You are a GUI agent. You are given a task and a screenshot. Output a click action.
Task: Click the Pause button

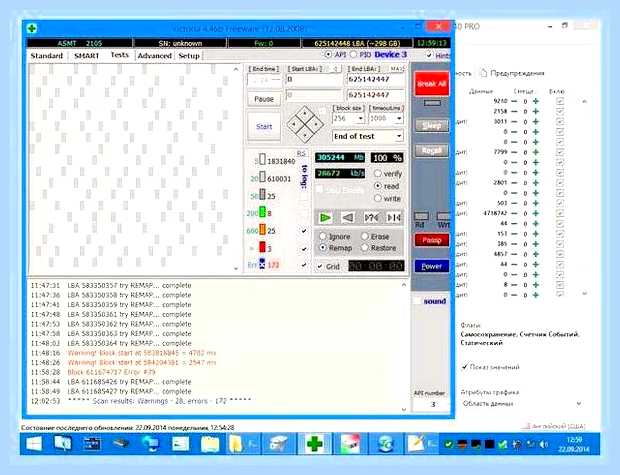click(264, 99)
